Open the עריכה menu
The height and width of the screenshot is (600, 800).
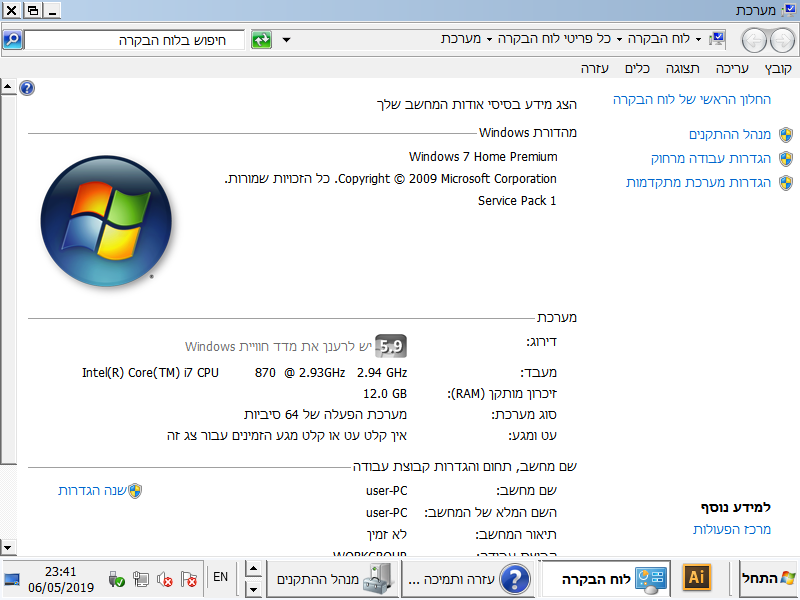pyautogui.click(x=732, y=68)
